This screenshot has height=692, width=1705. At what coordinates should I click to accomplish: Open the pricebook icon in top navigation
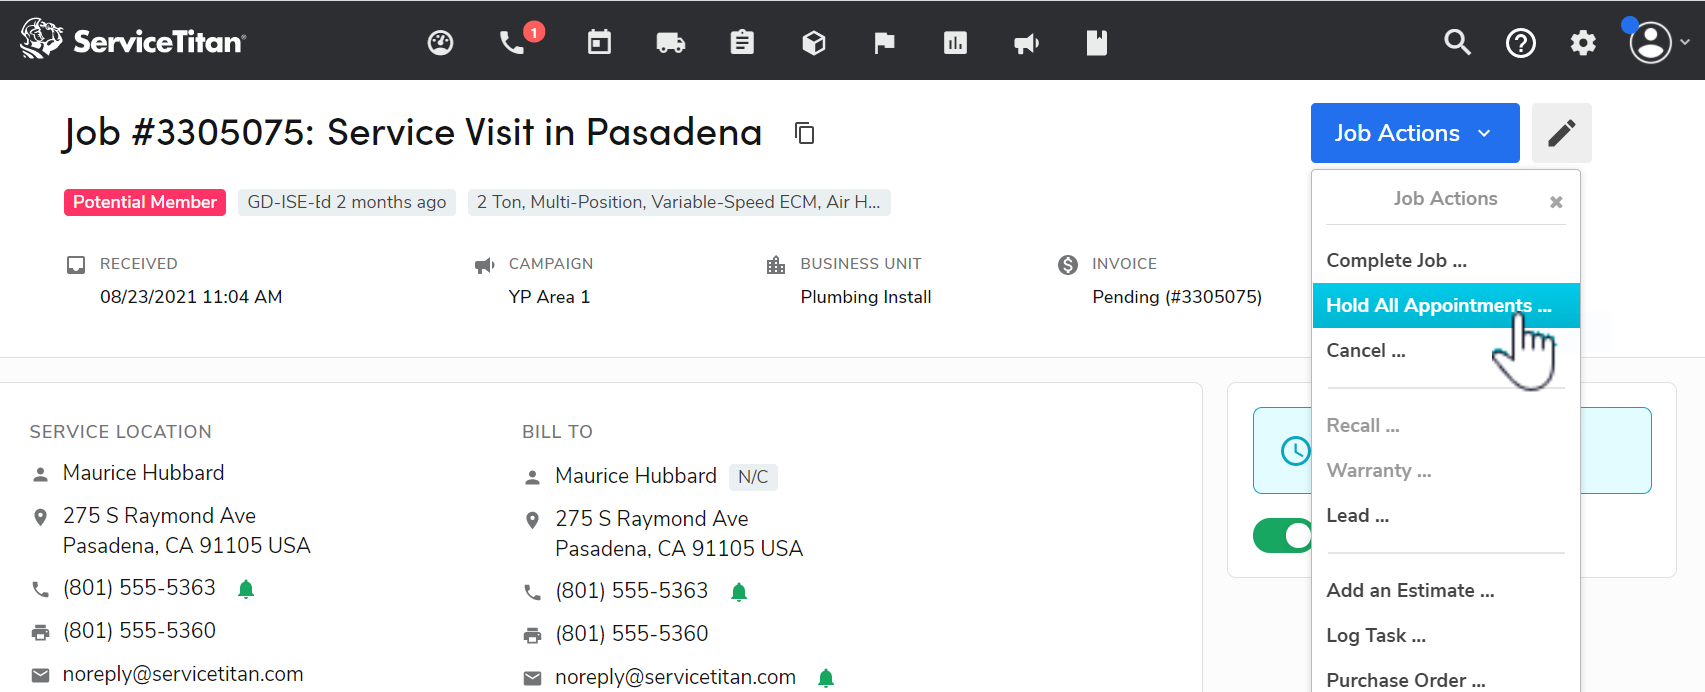(1097, 42)
